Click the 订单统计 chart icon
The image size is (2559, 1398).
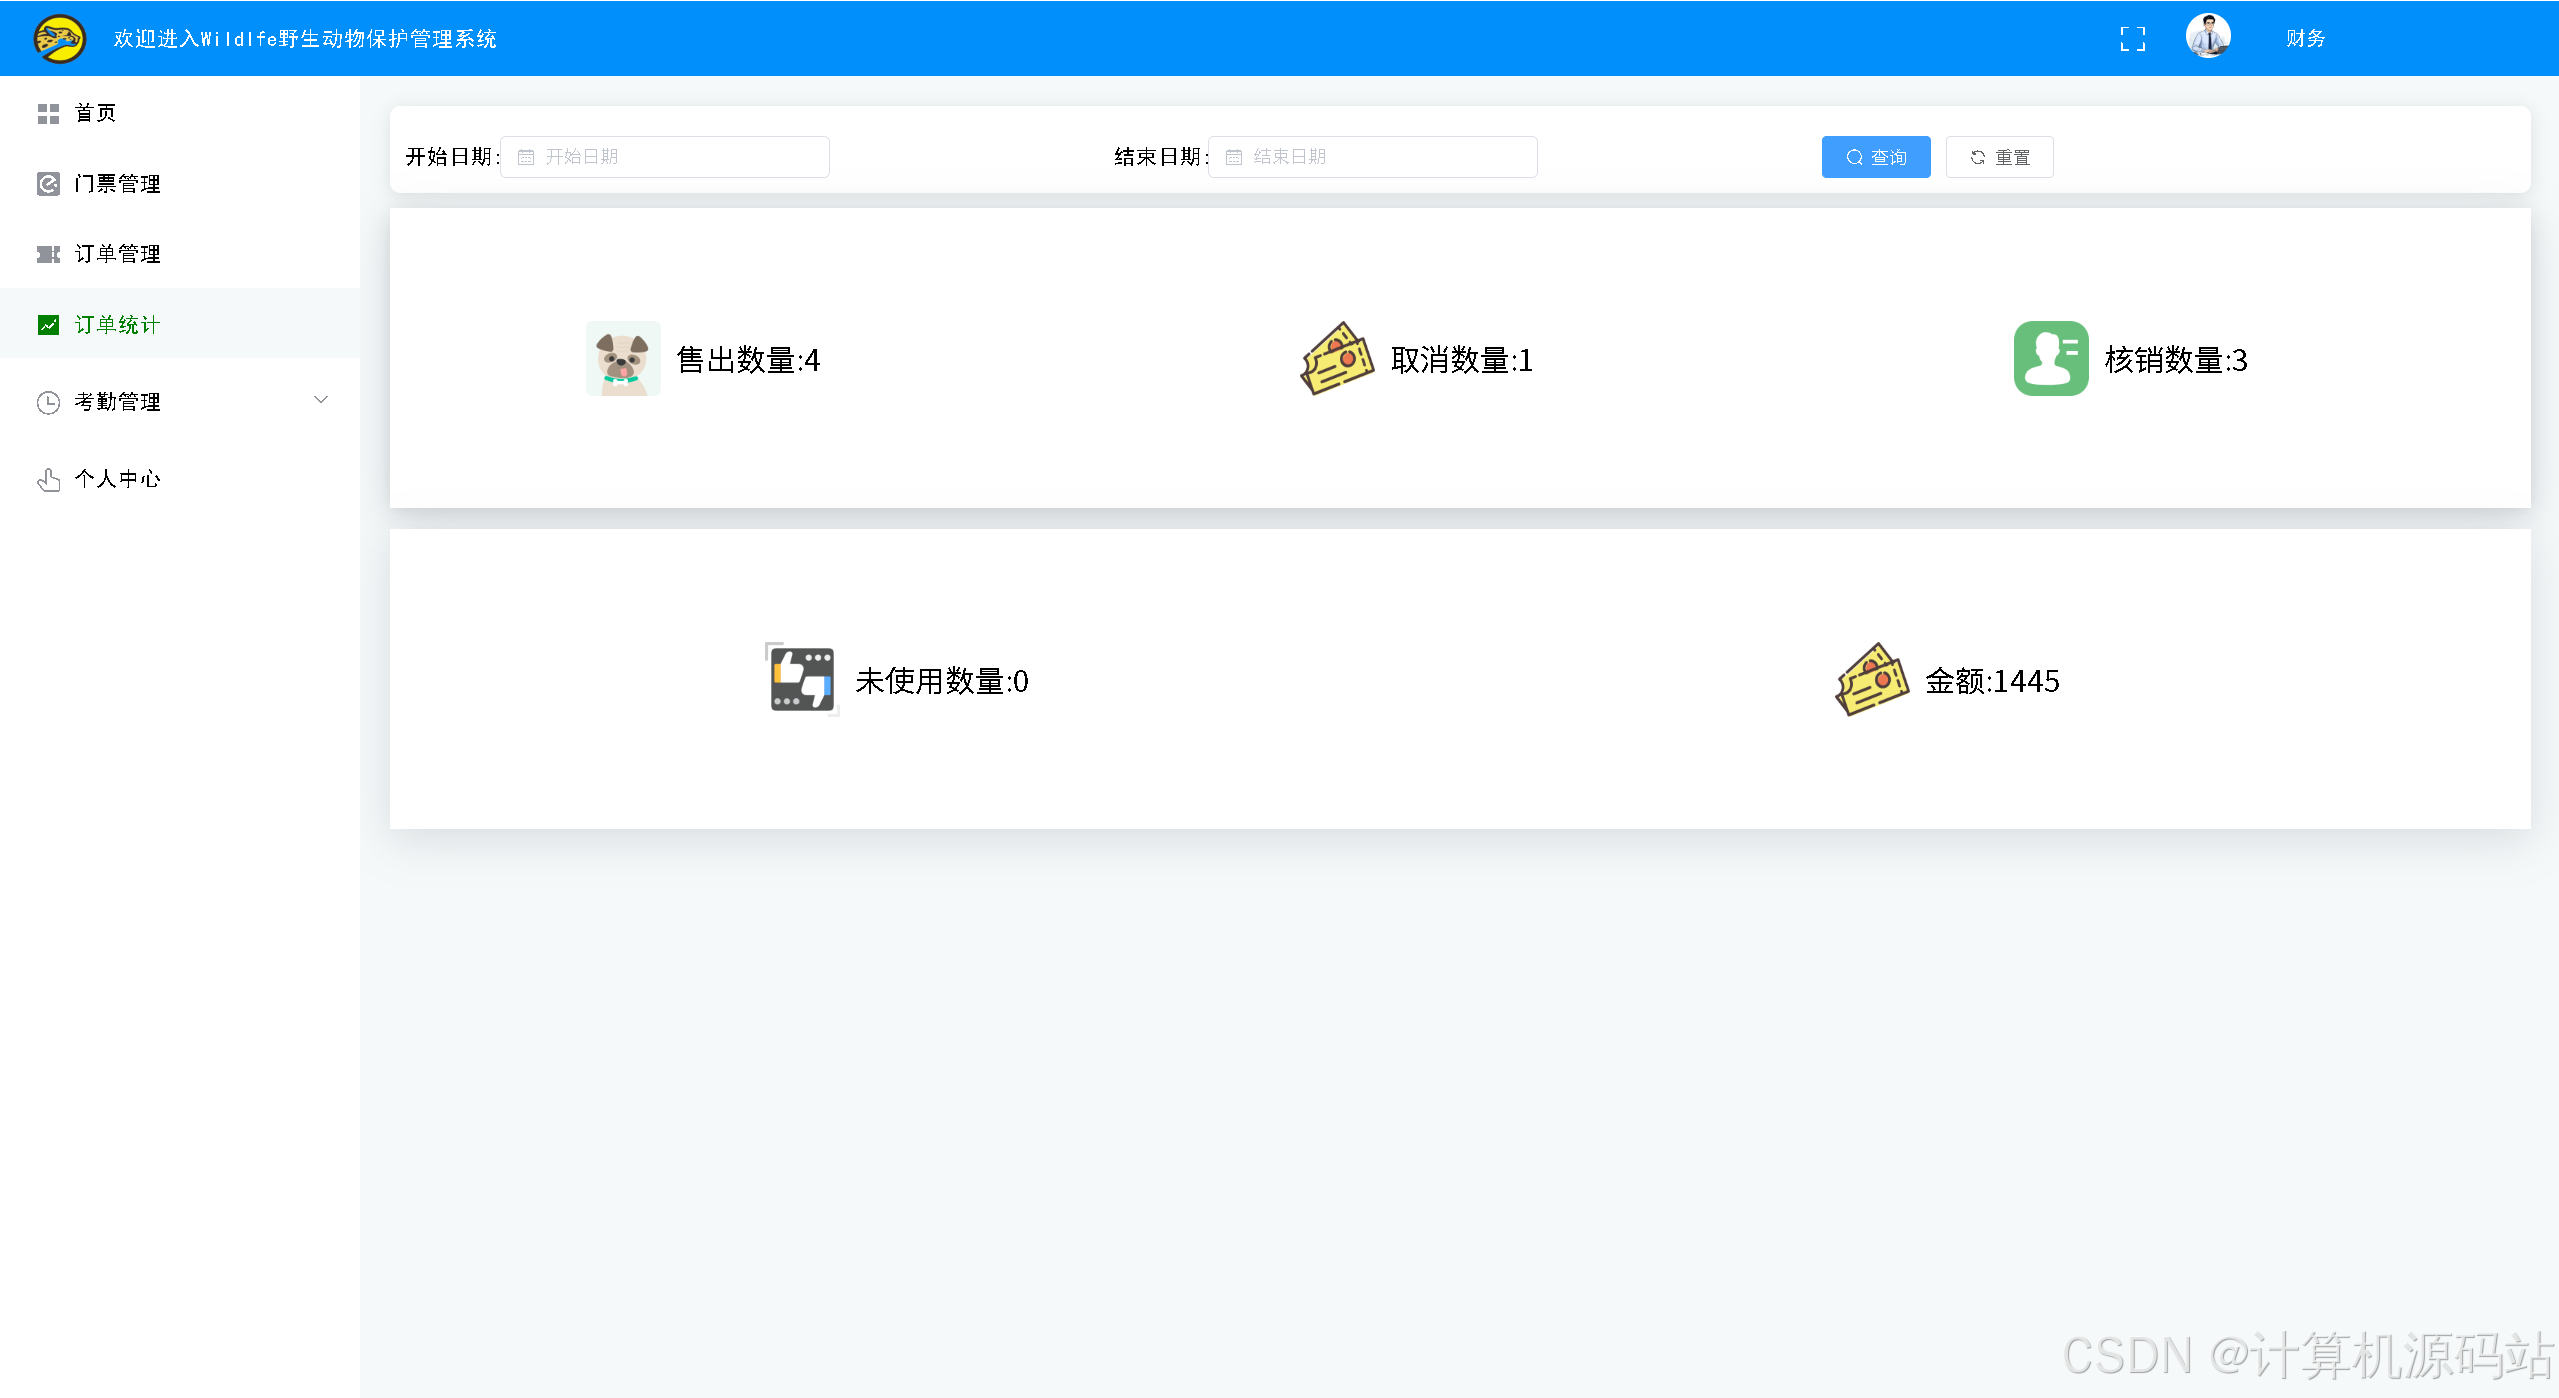(48, 325)
